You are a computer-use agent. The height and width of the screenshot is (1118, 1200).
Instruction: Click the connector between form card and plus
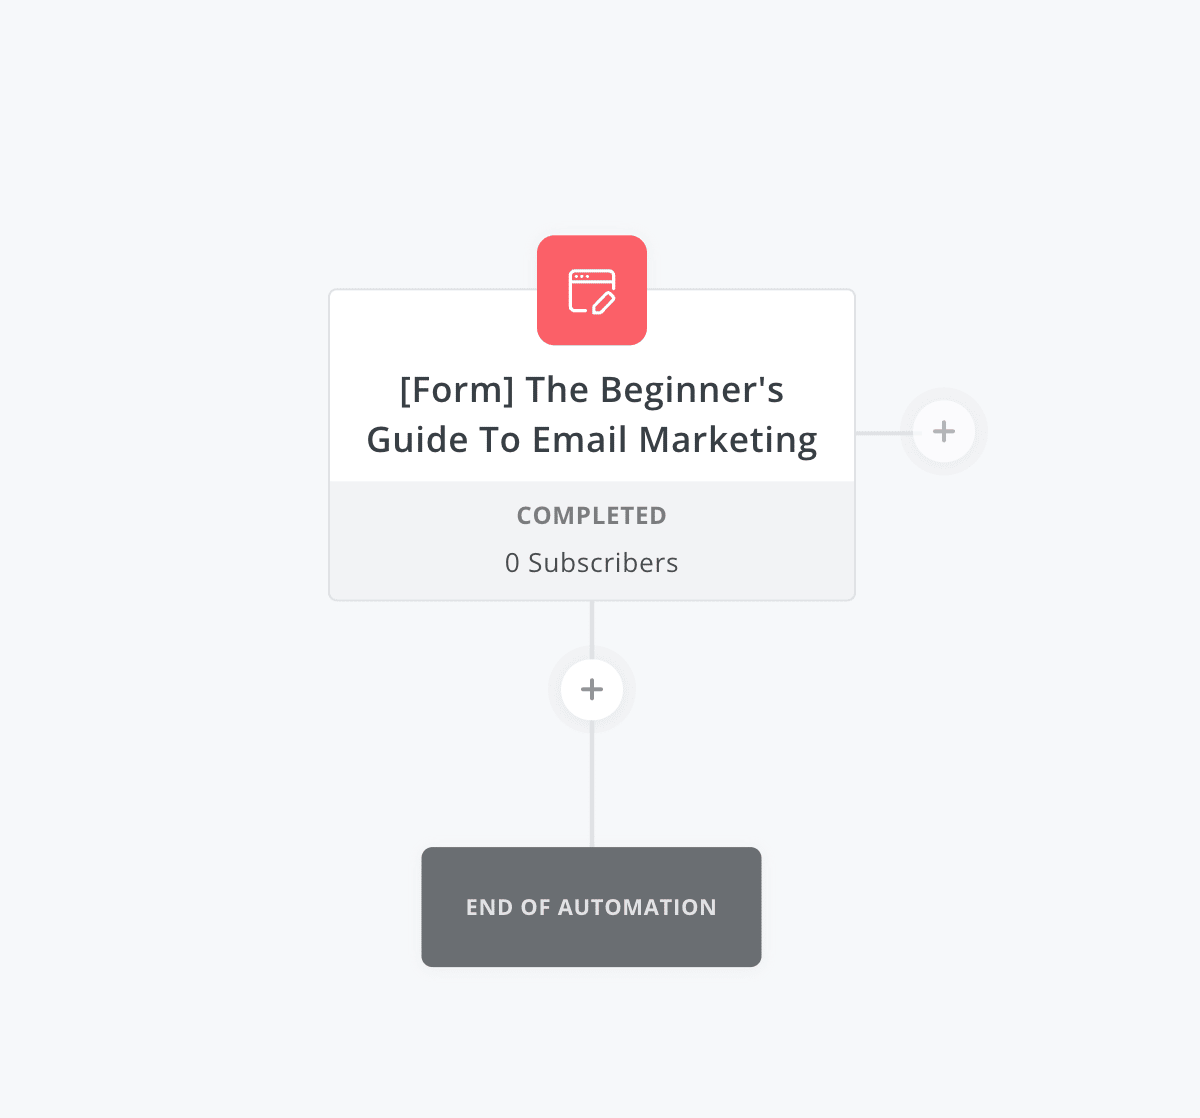pyautogui.click(x=592, y=628)
